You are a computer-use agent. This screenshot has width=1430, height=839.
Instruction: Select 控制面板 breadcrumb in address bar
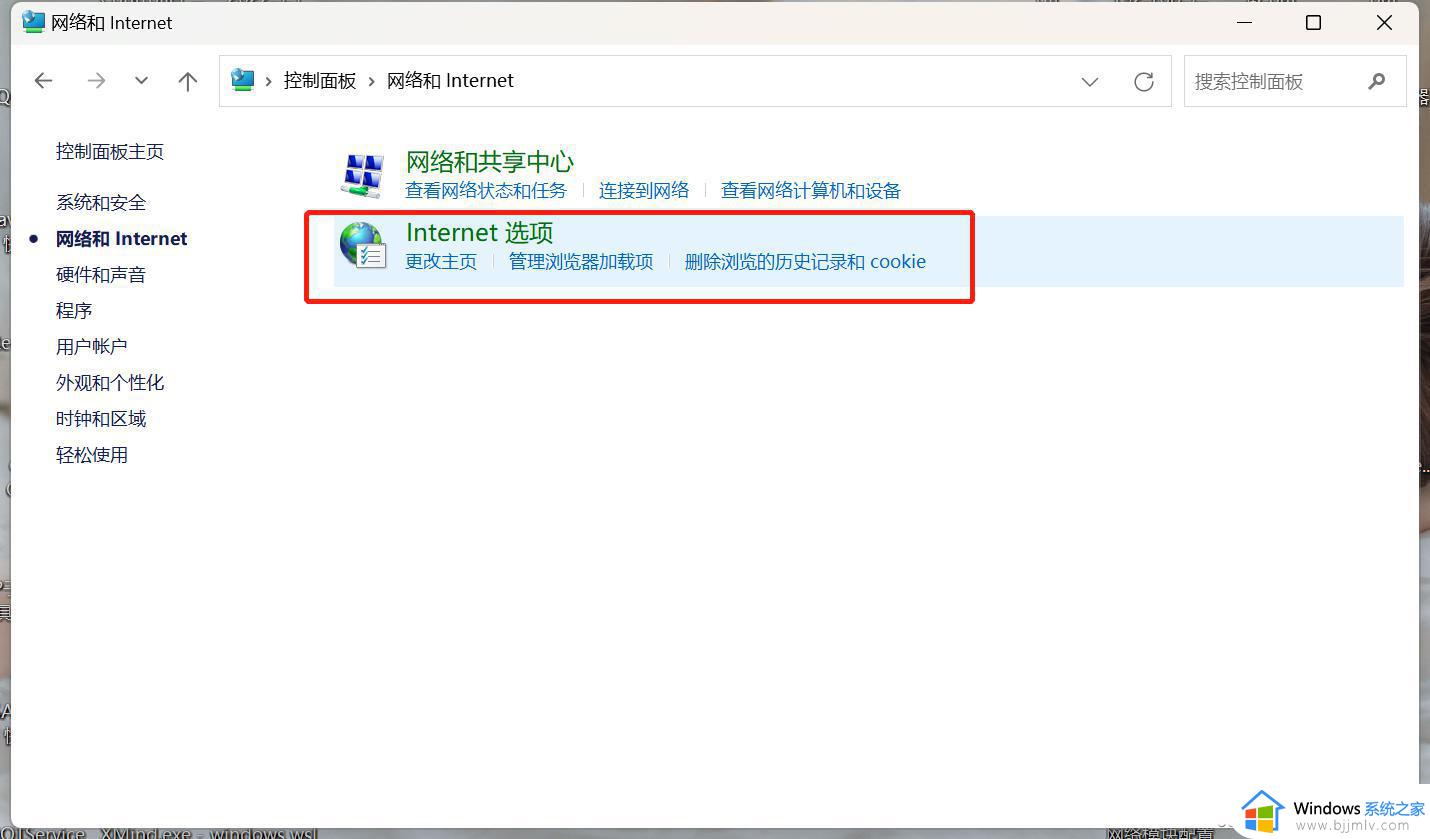click(x=320, y=81)
